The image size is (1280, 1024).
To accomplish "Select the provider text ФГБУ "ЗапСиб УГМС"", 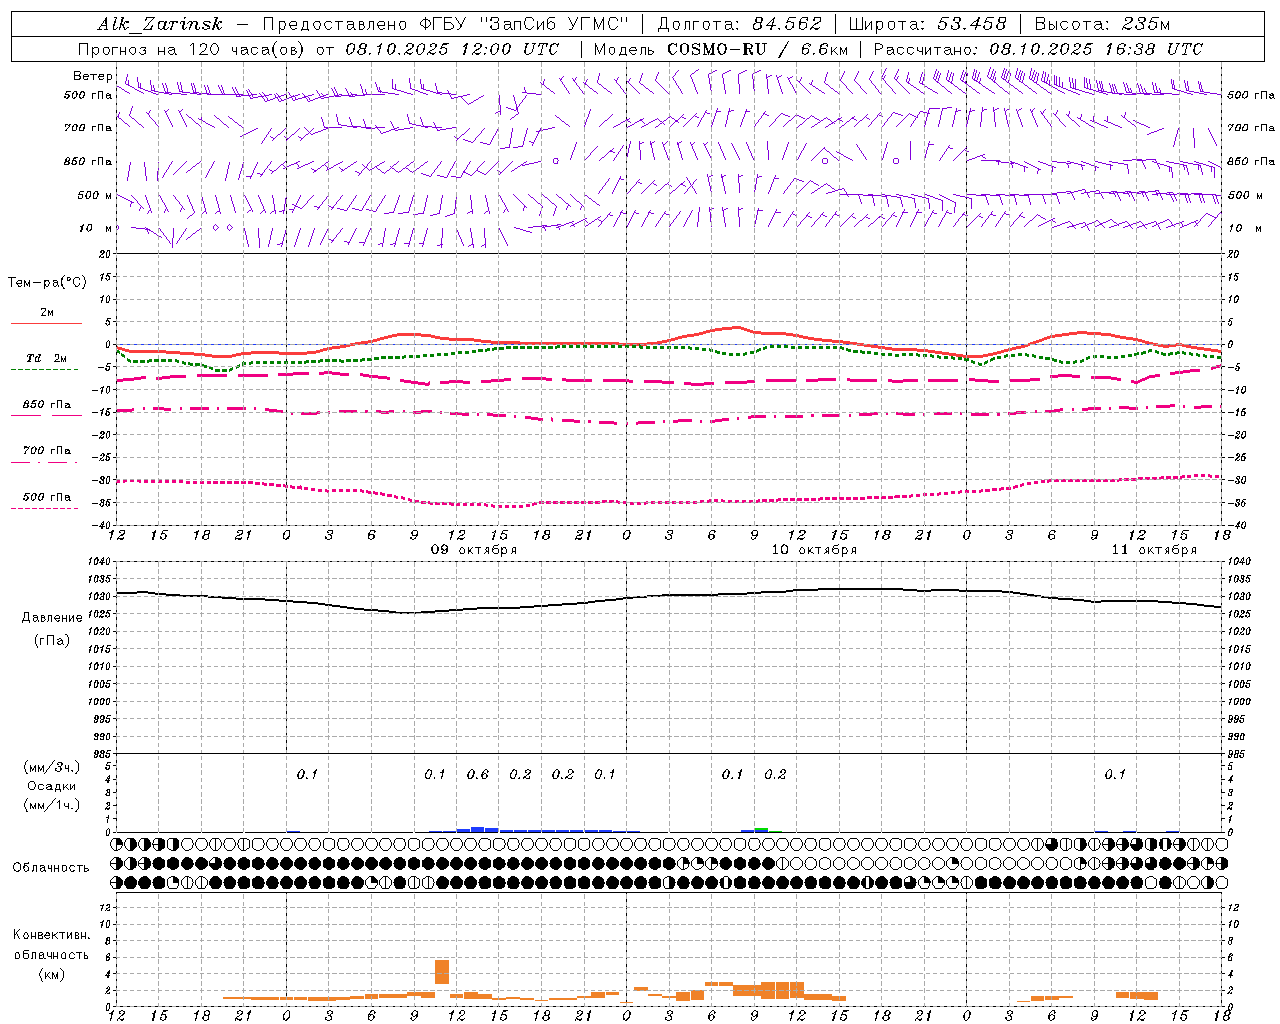I will coord(526,25).
